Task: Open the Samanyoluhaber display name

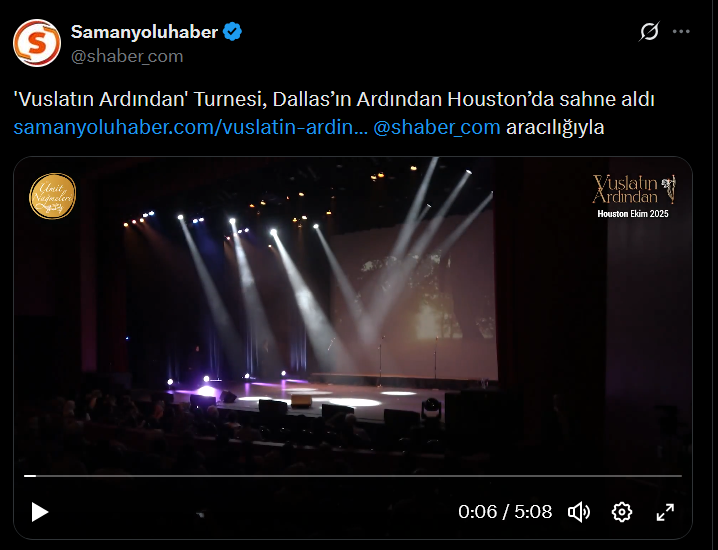Action: click(144, 32)
